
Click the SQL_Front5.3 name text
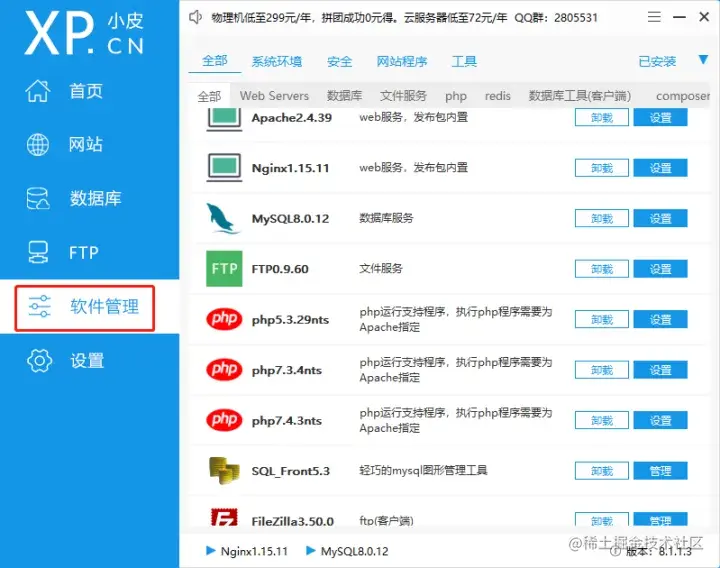click(291, 471)
